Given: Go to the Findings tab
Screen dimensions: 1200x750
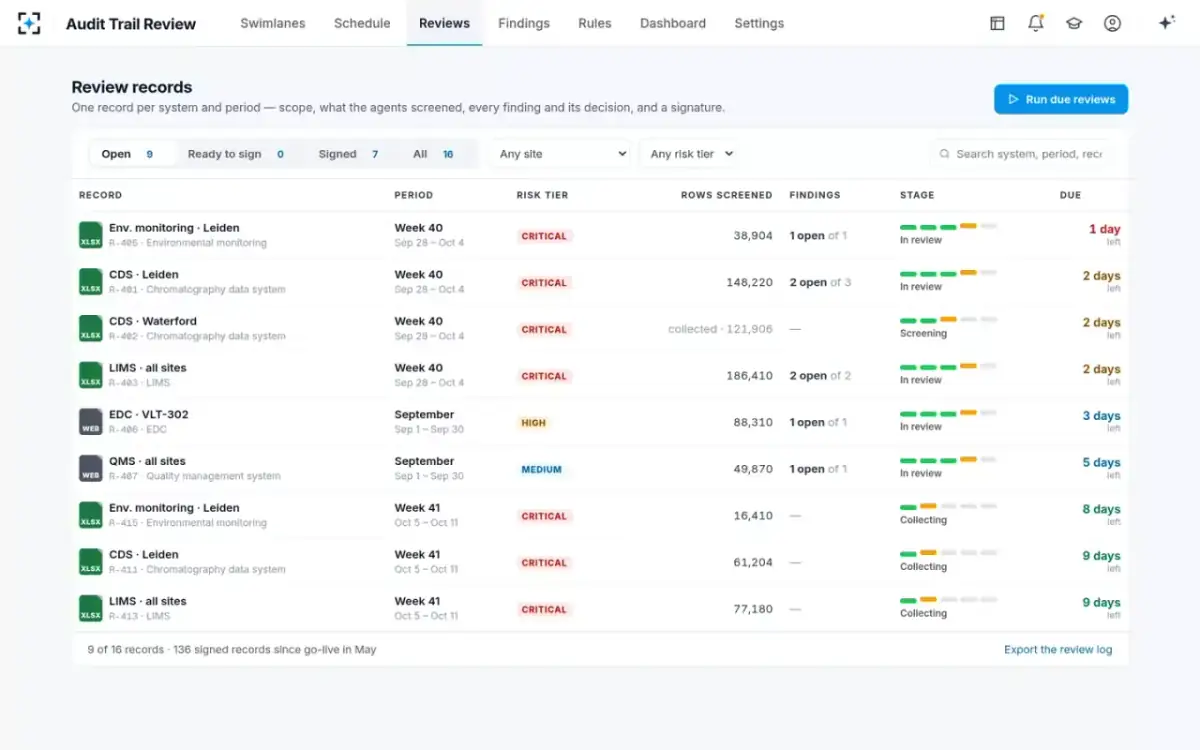Looking at the screenshot, I should (x=524, y=23).
